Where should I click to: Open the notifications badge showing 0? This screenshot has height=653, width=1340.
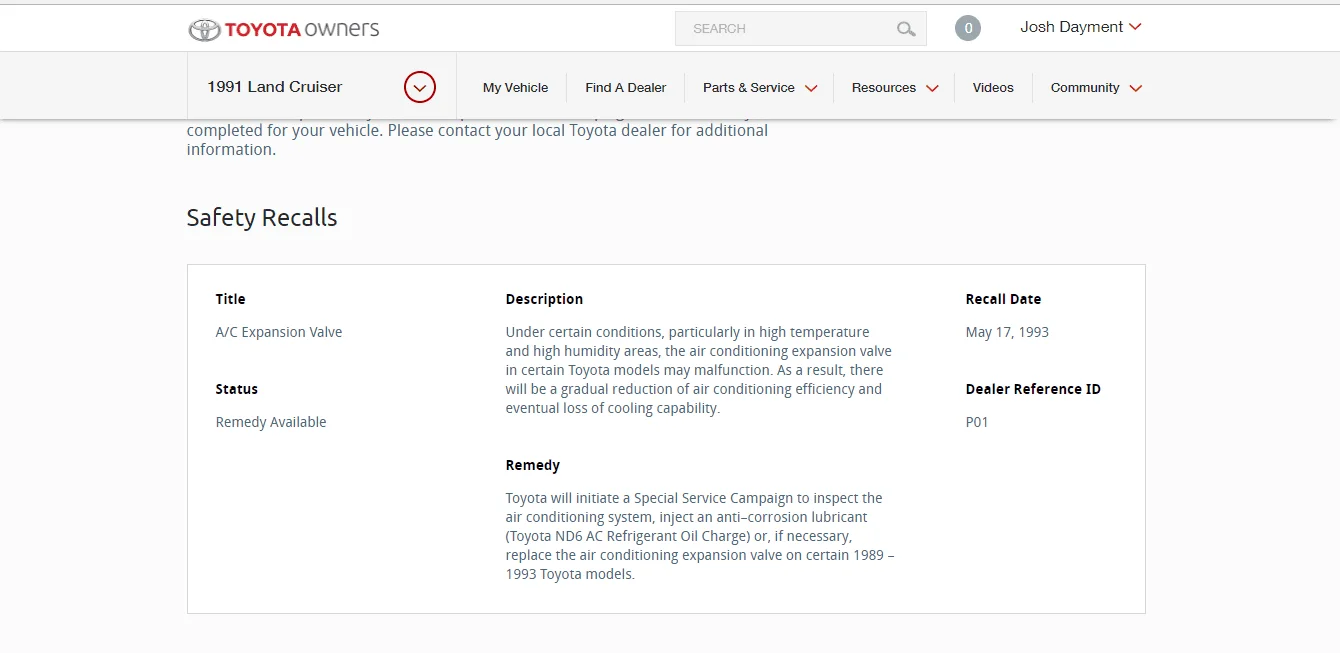click(x=968, y=28)
